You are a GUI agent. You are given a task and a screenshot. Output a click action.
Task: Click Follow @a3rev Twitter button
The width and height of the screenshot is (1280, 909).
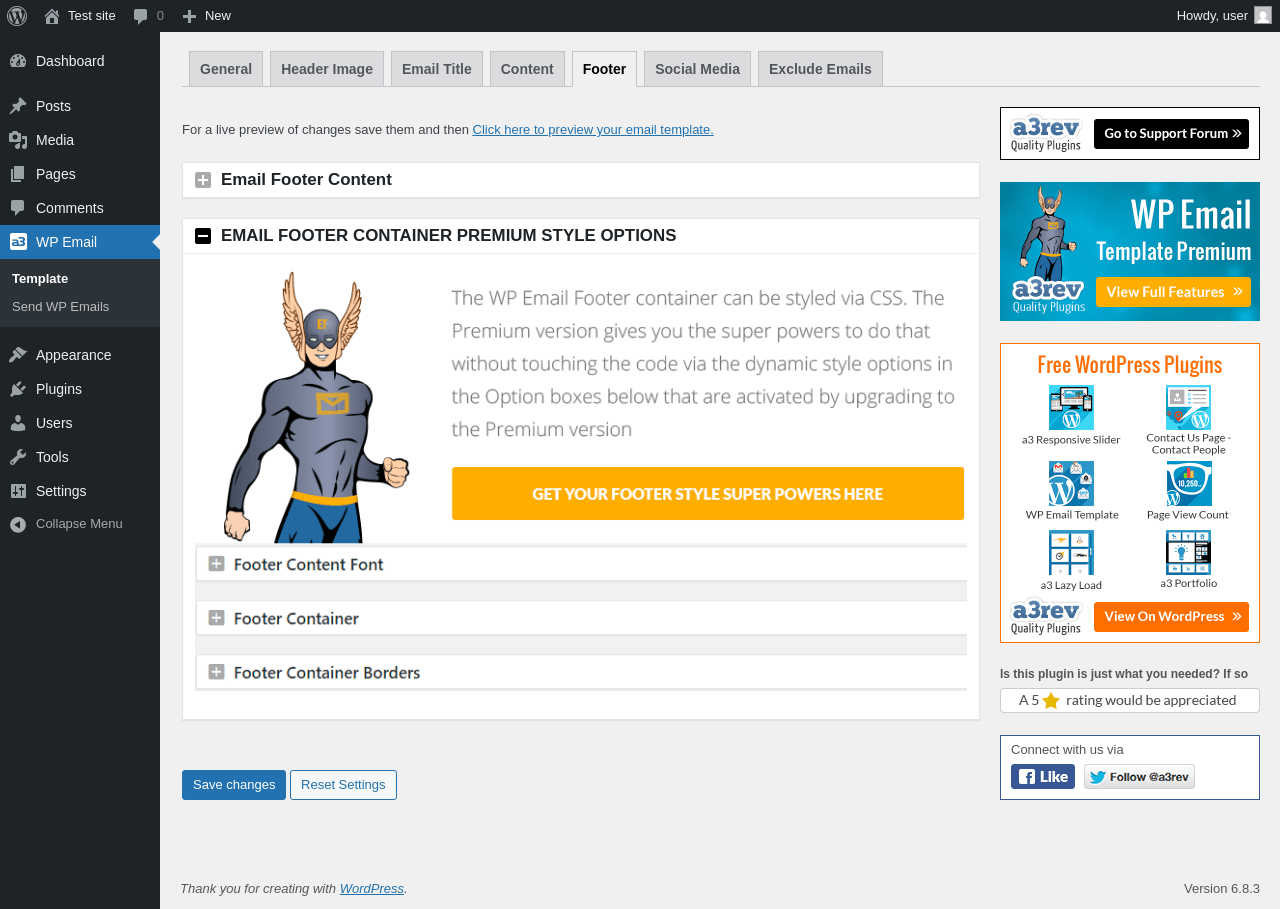pos(1139,777)
